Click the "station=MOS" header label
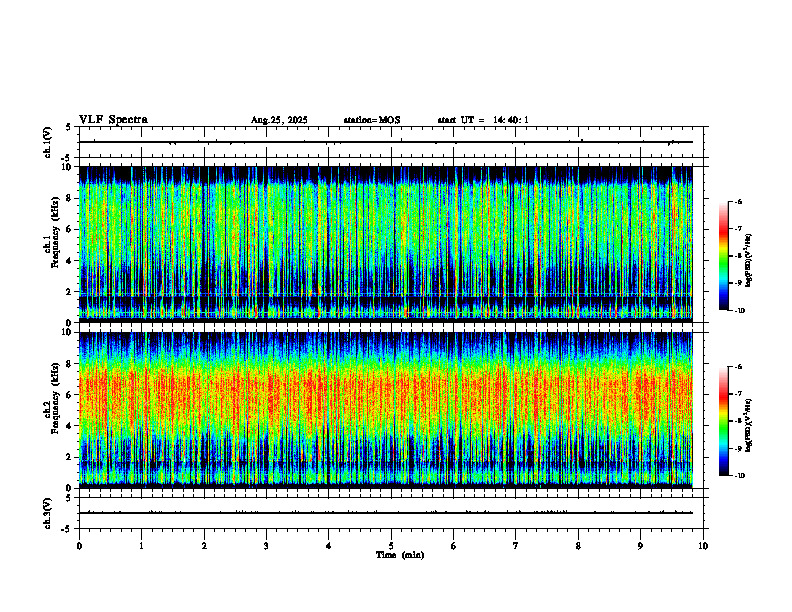Viewport: 792px width, 612px height. 372,120
